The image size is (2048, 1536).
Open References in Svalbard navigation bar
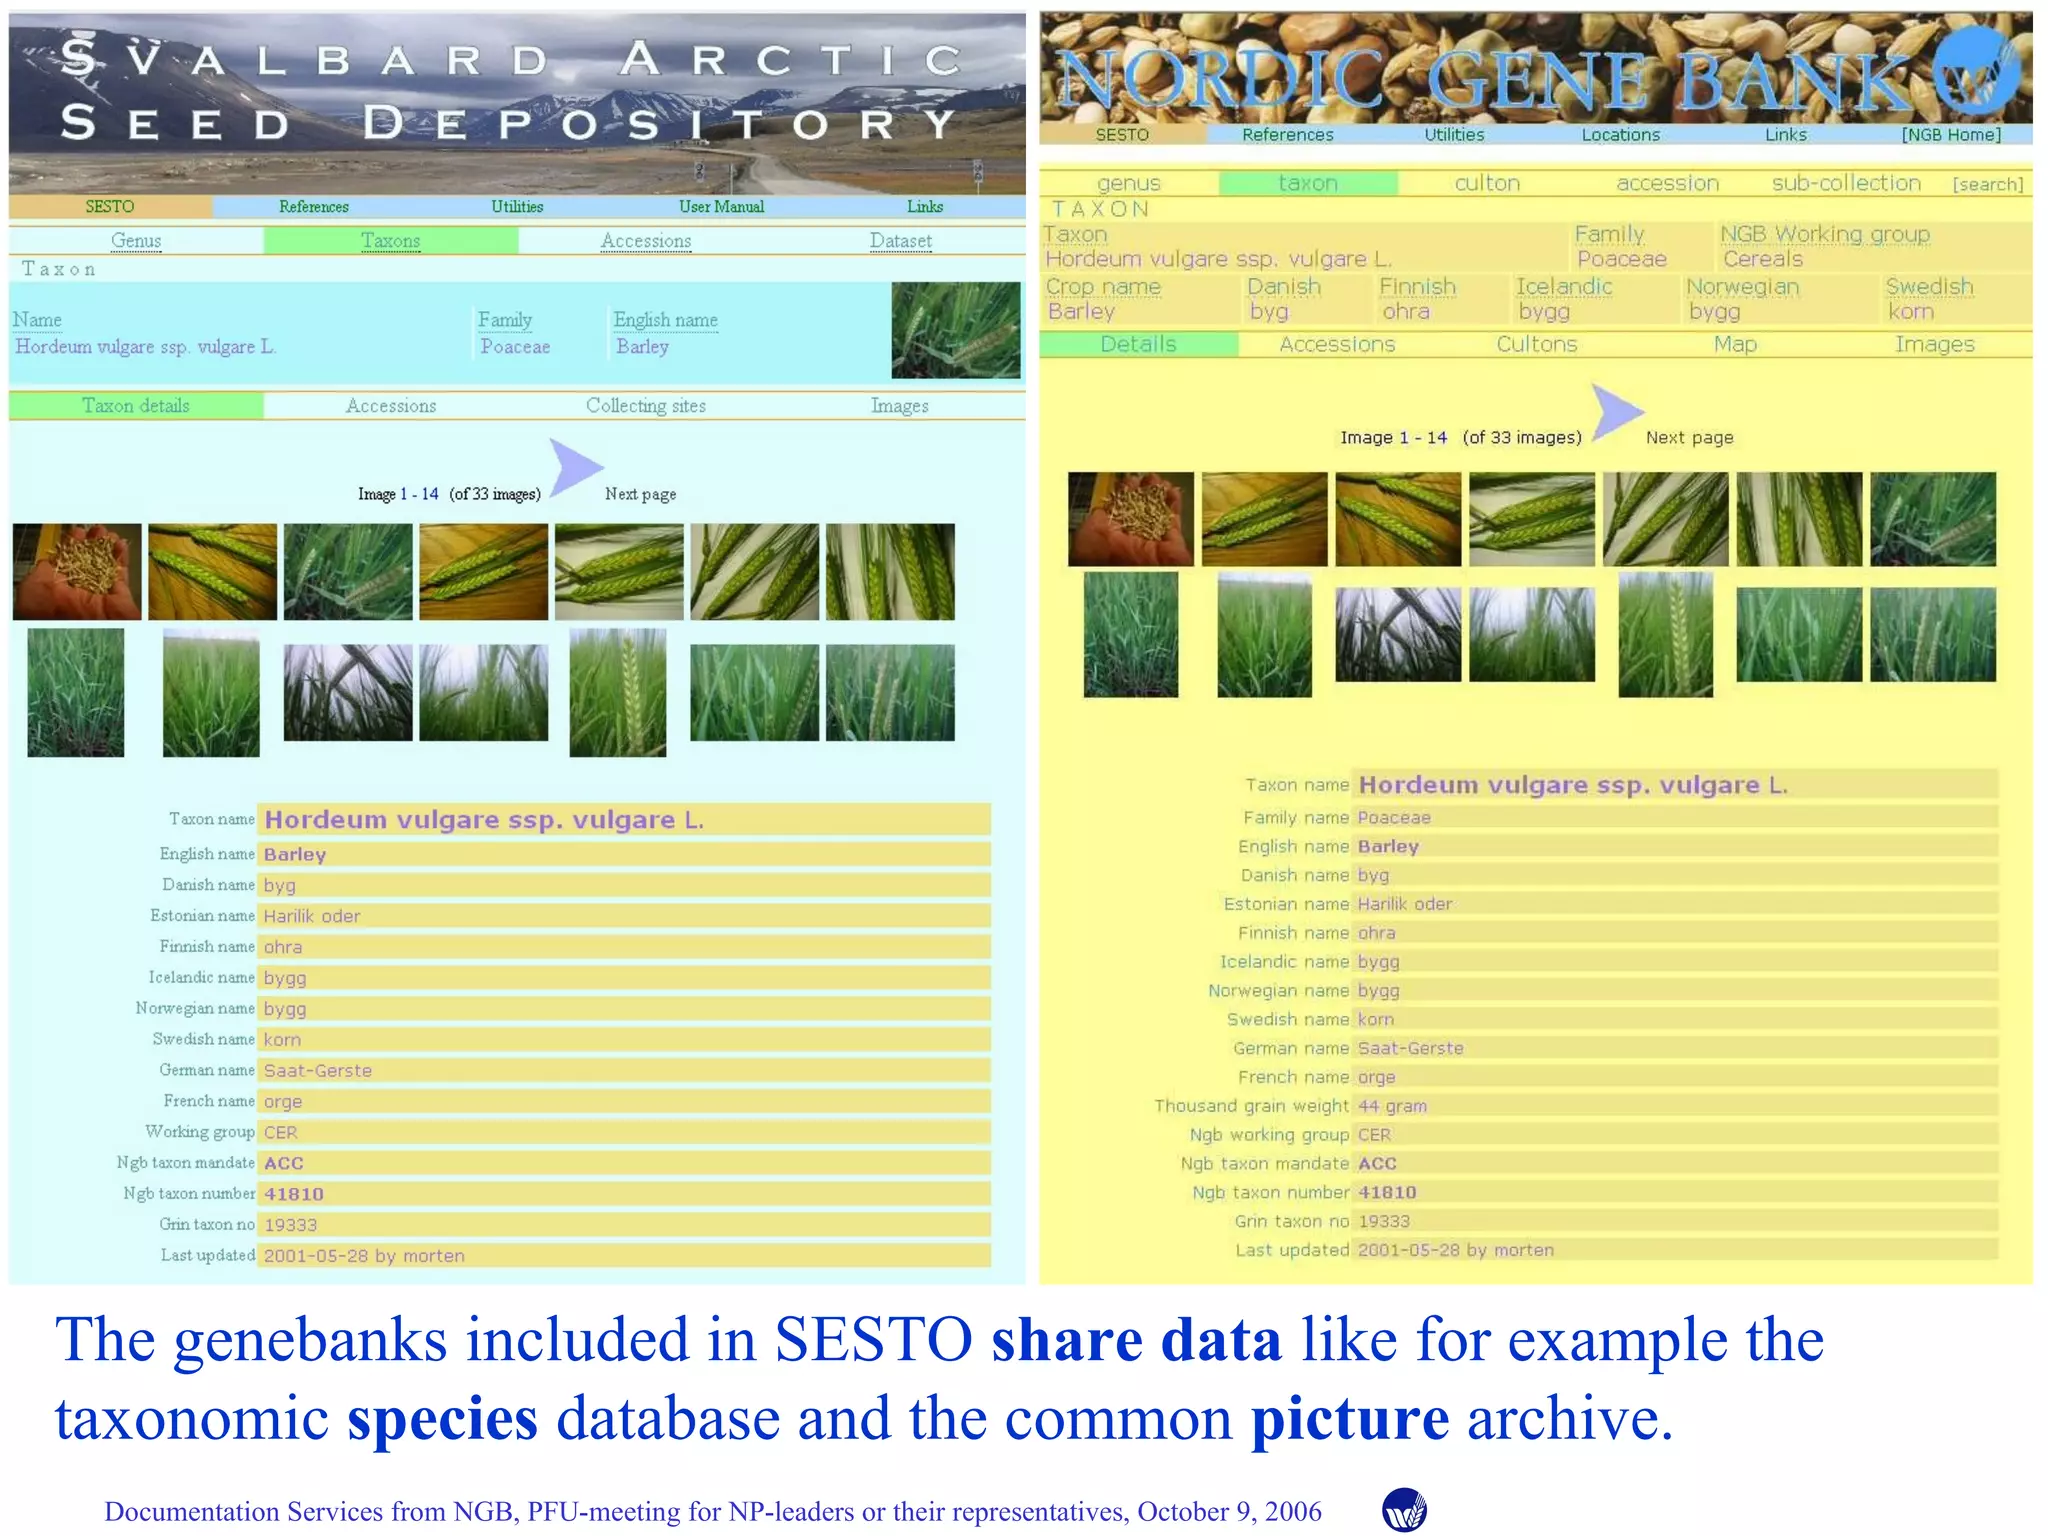tap(314, 207)
